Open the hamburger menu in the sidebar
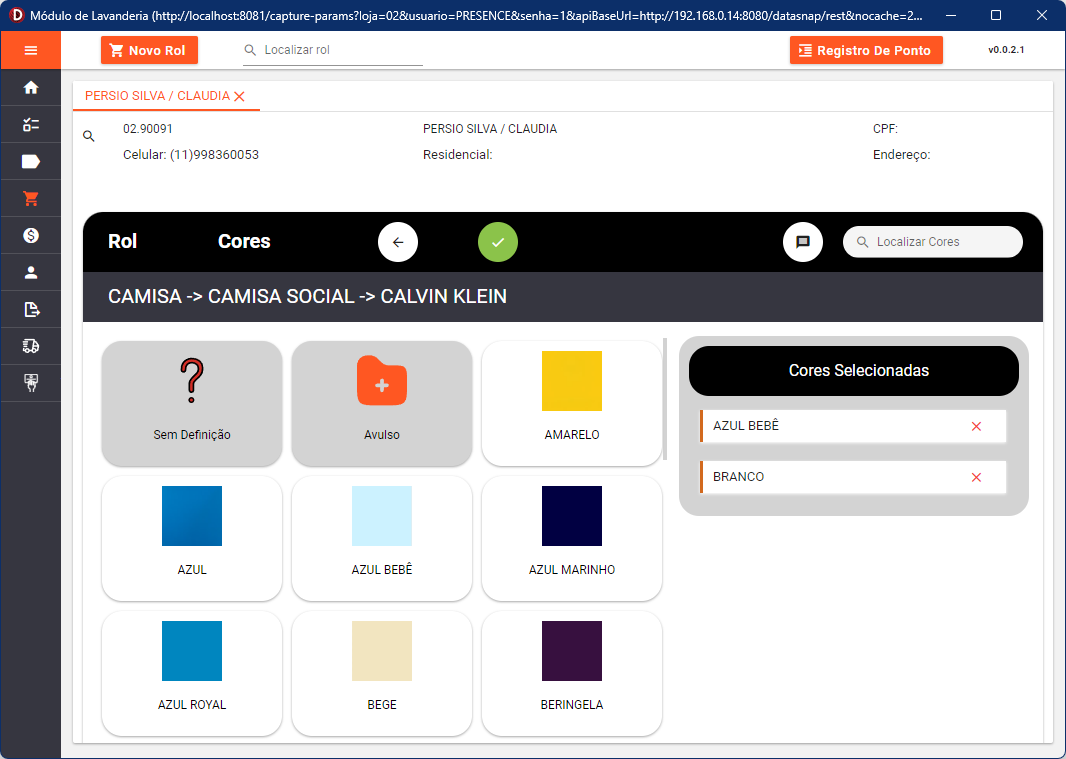The image size is (1066, 759). 31,50
